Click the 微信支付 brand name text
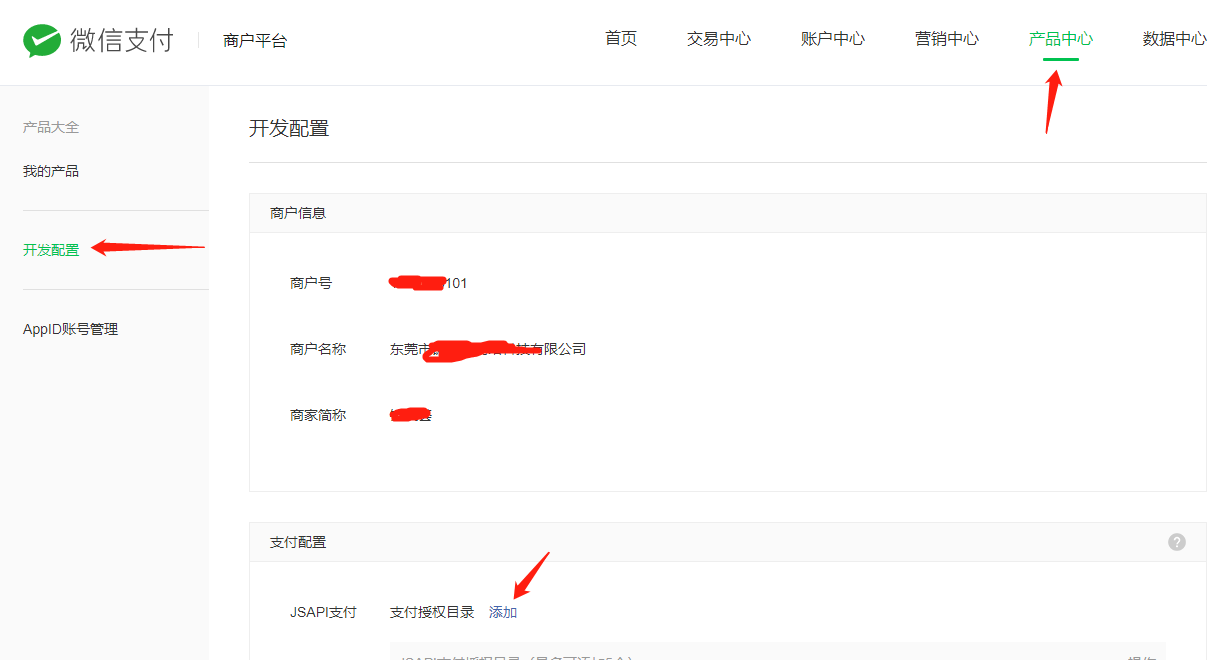The image size is (1207, 660). coord(121,40)
